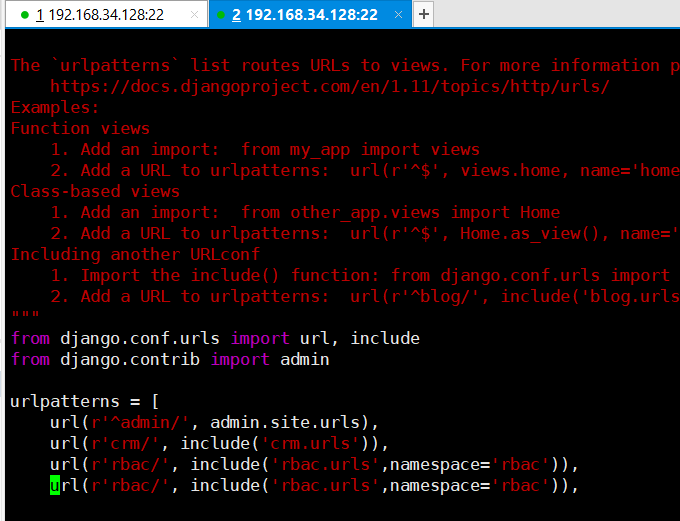Click the url r'^admin/' admin.site.urls line
The height and width of the screenshot is (521, 680).
coord(215,423)
